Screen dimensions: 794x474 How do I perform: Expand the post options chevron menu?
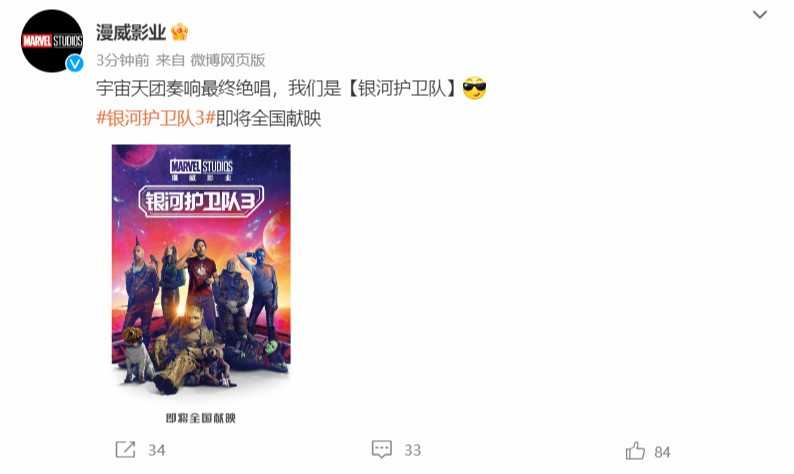[x=760, y=15]
